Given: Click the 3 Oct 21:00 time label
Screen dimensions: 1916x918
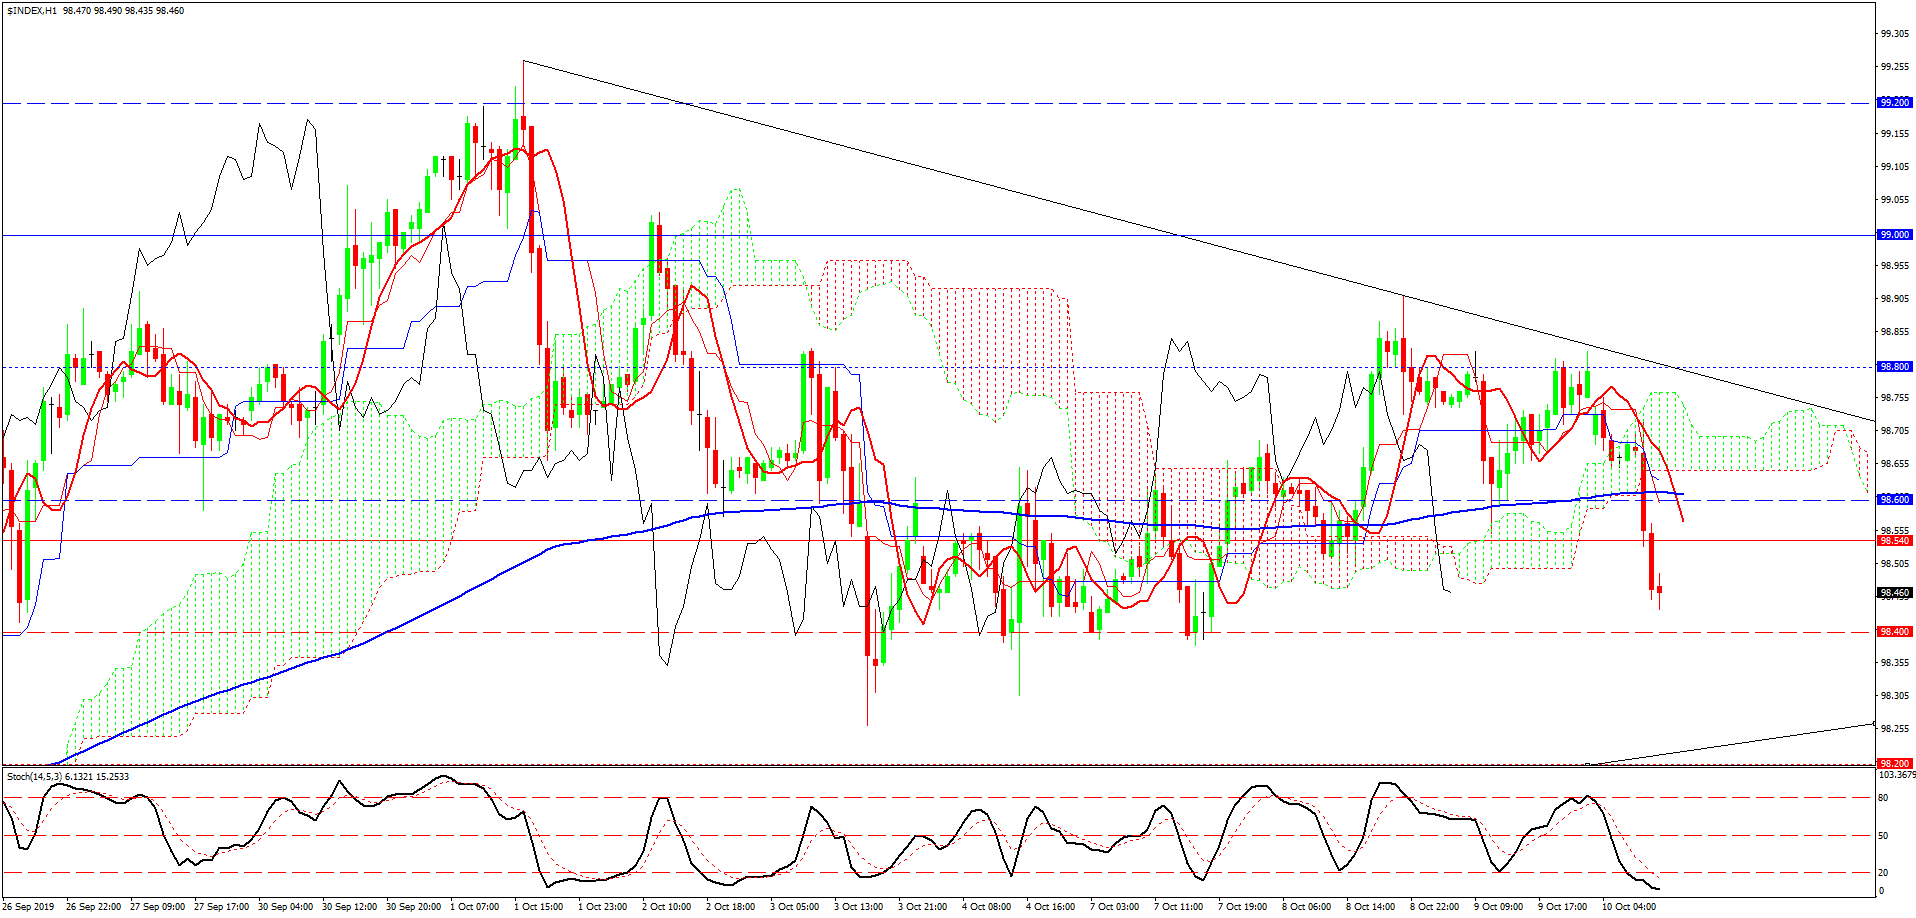Looking at the screenshot, I should coord(923,907).
